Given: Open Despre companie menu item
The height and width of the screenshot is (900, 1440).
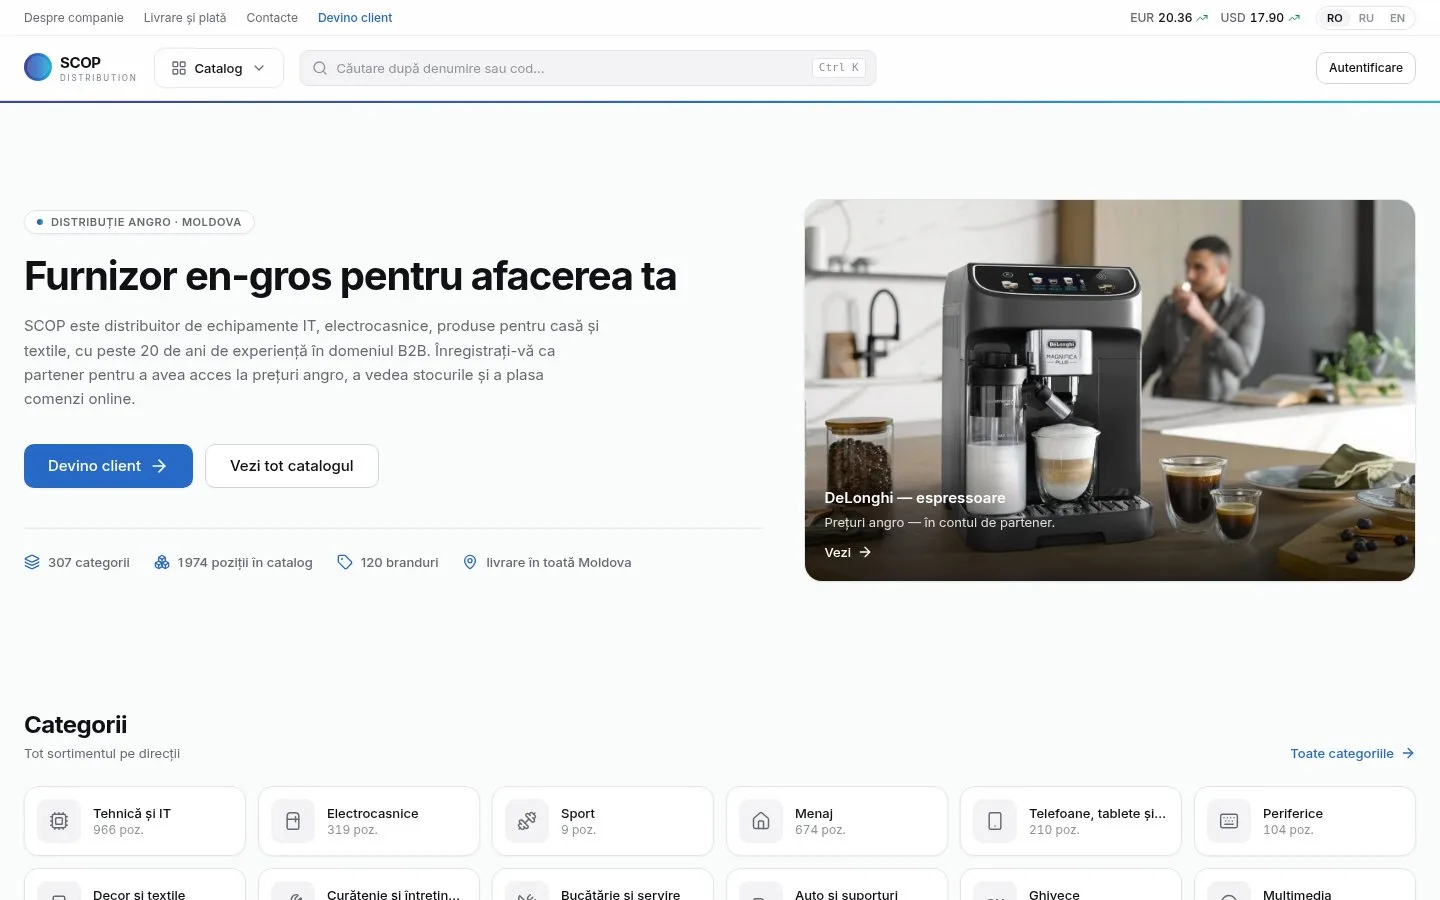Looking at the screenshot, I should click(74, 18).
